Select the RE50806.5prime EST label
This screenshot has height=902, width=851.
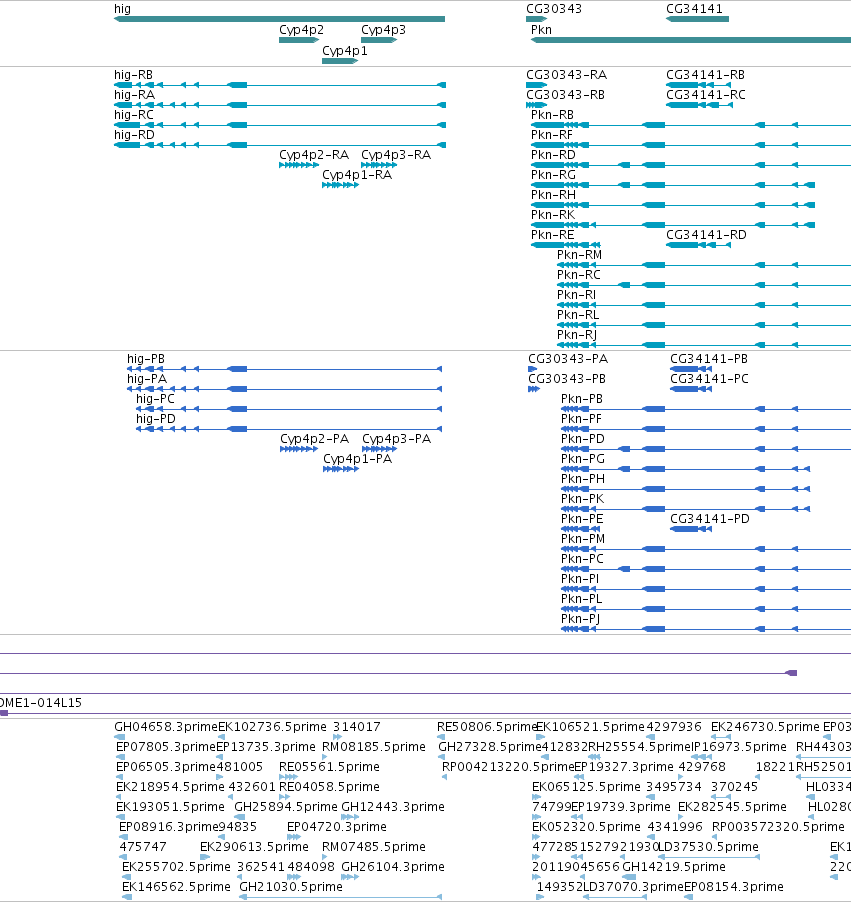[x=487, y=727]
